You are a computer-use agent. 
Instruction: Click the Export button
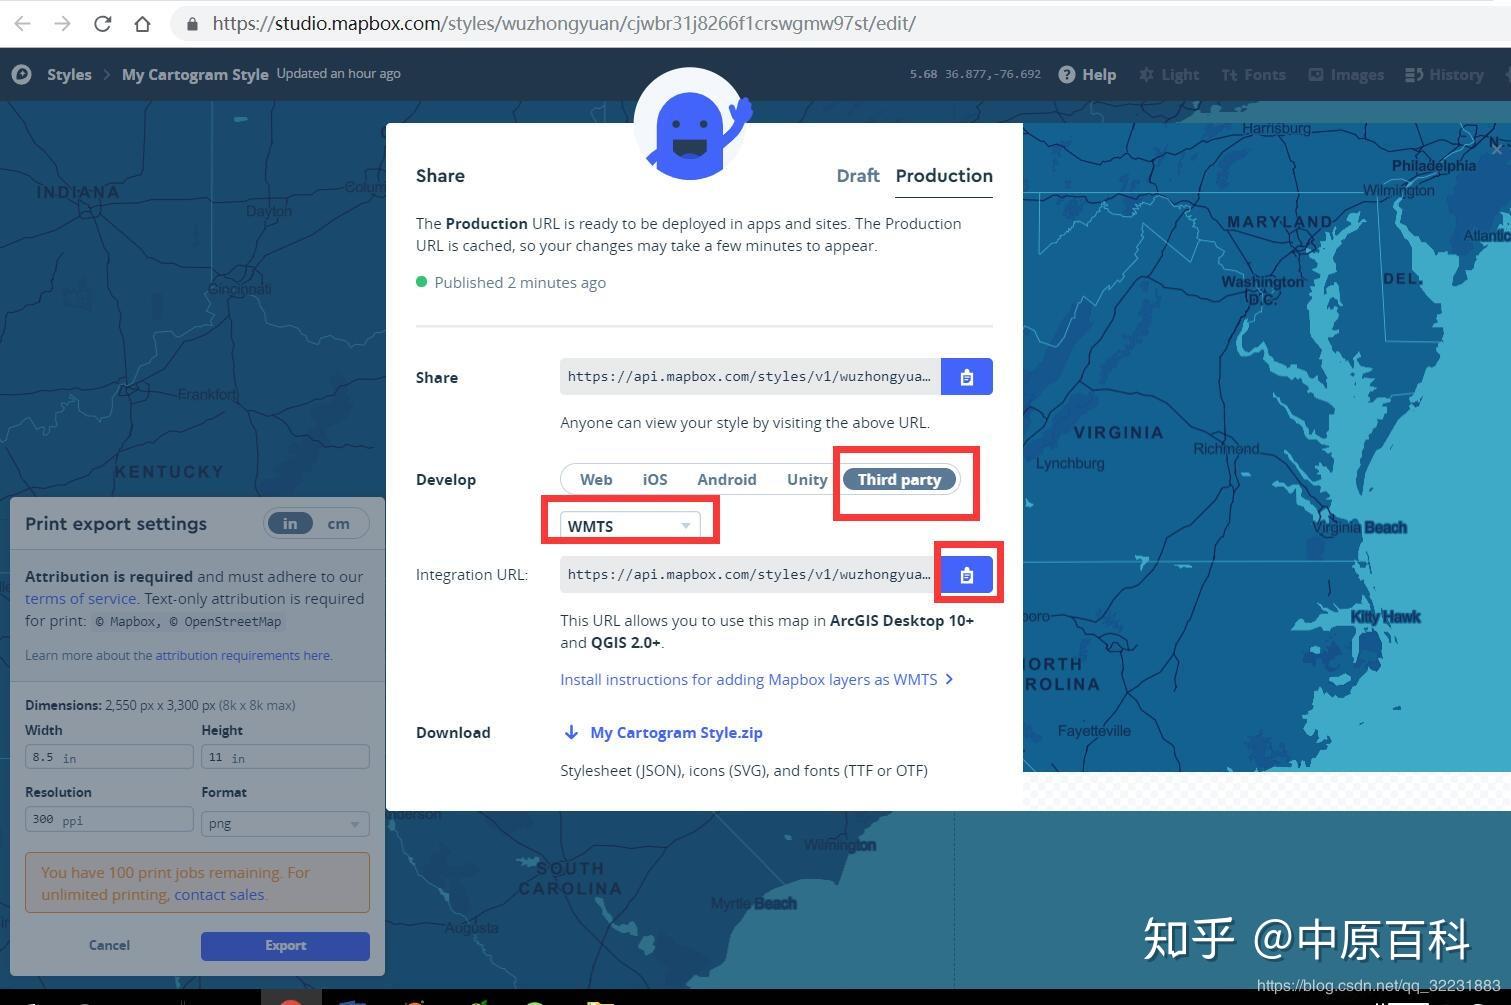pos(285,945)
